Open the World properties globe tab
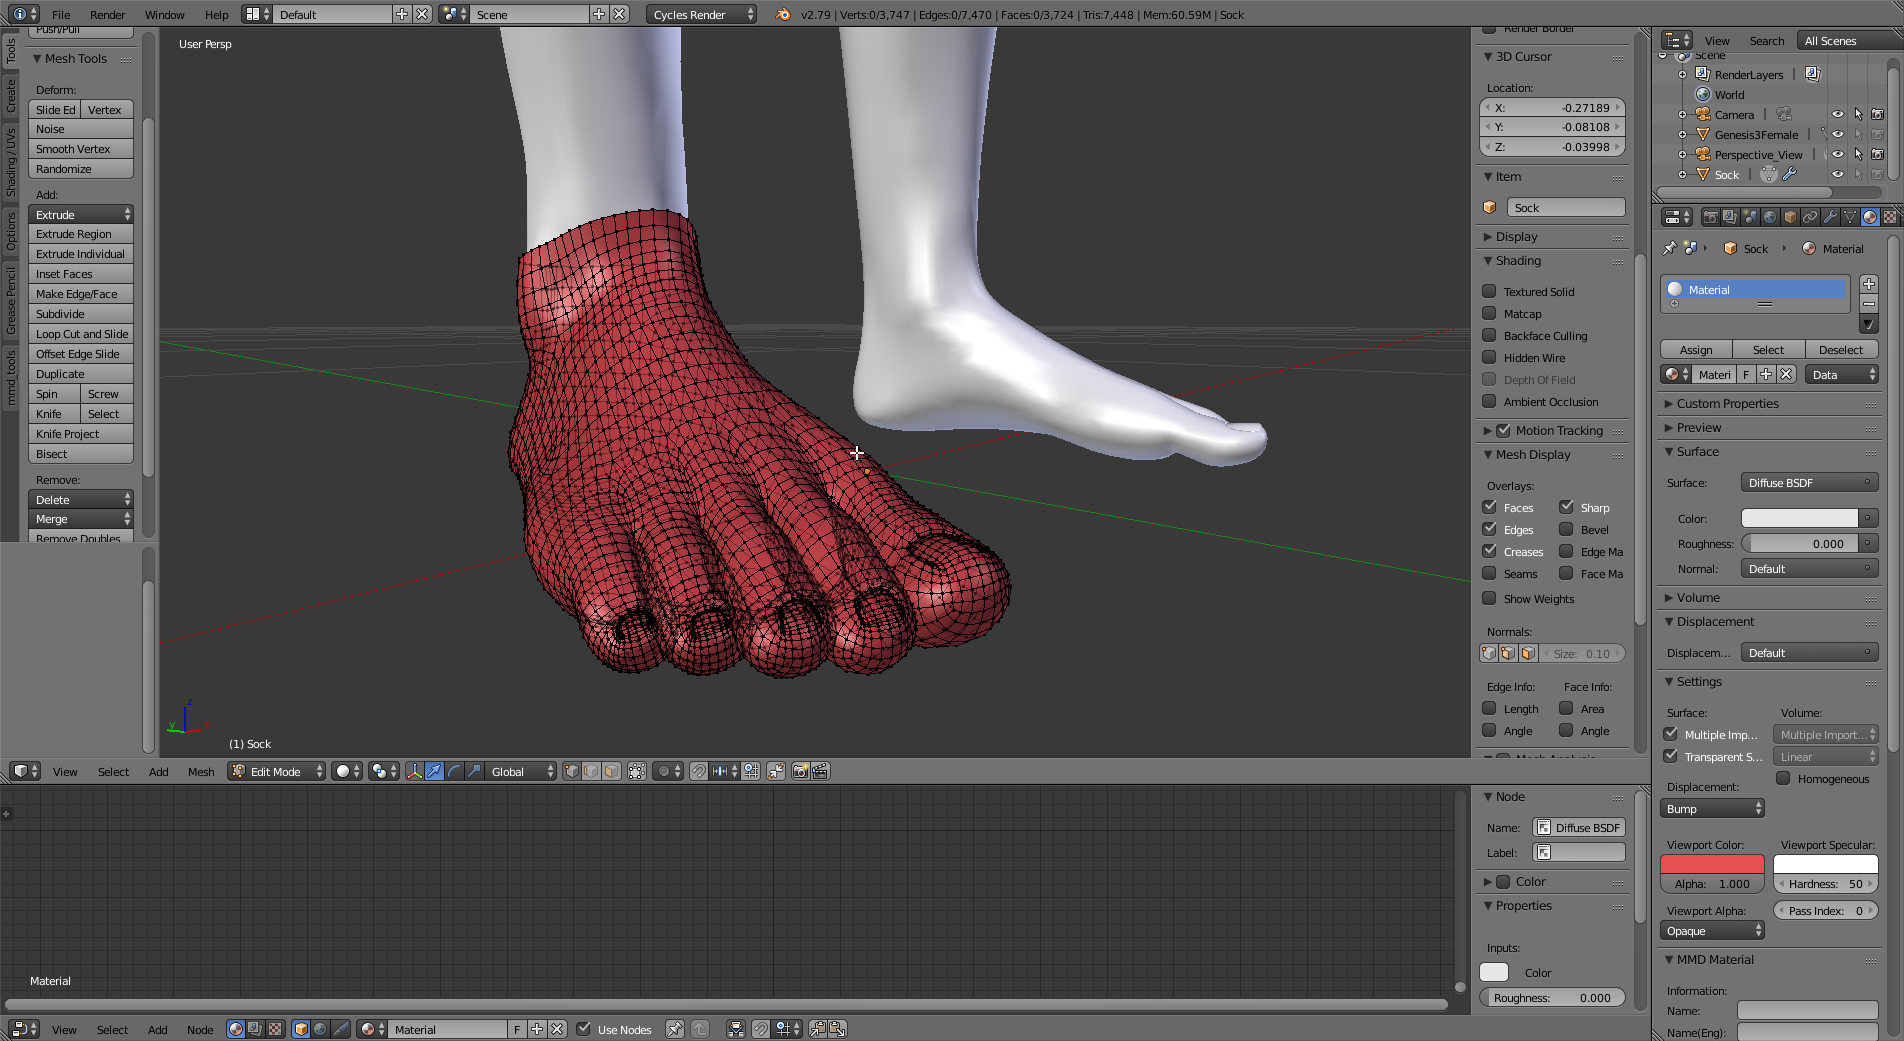This screenshot has height=1041, width=1904. (1770, 217)
